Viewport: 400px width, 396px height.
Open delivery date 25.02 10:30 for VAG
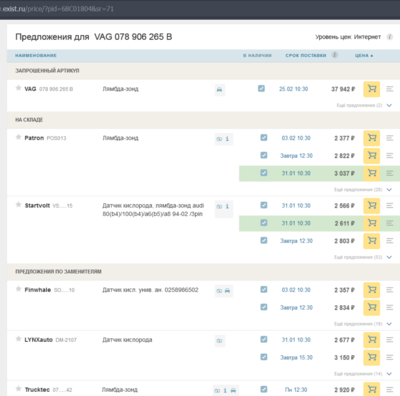[294, 89]
